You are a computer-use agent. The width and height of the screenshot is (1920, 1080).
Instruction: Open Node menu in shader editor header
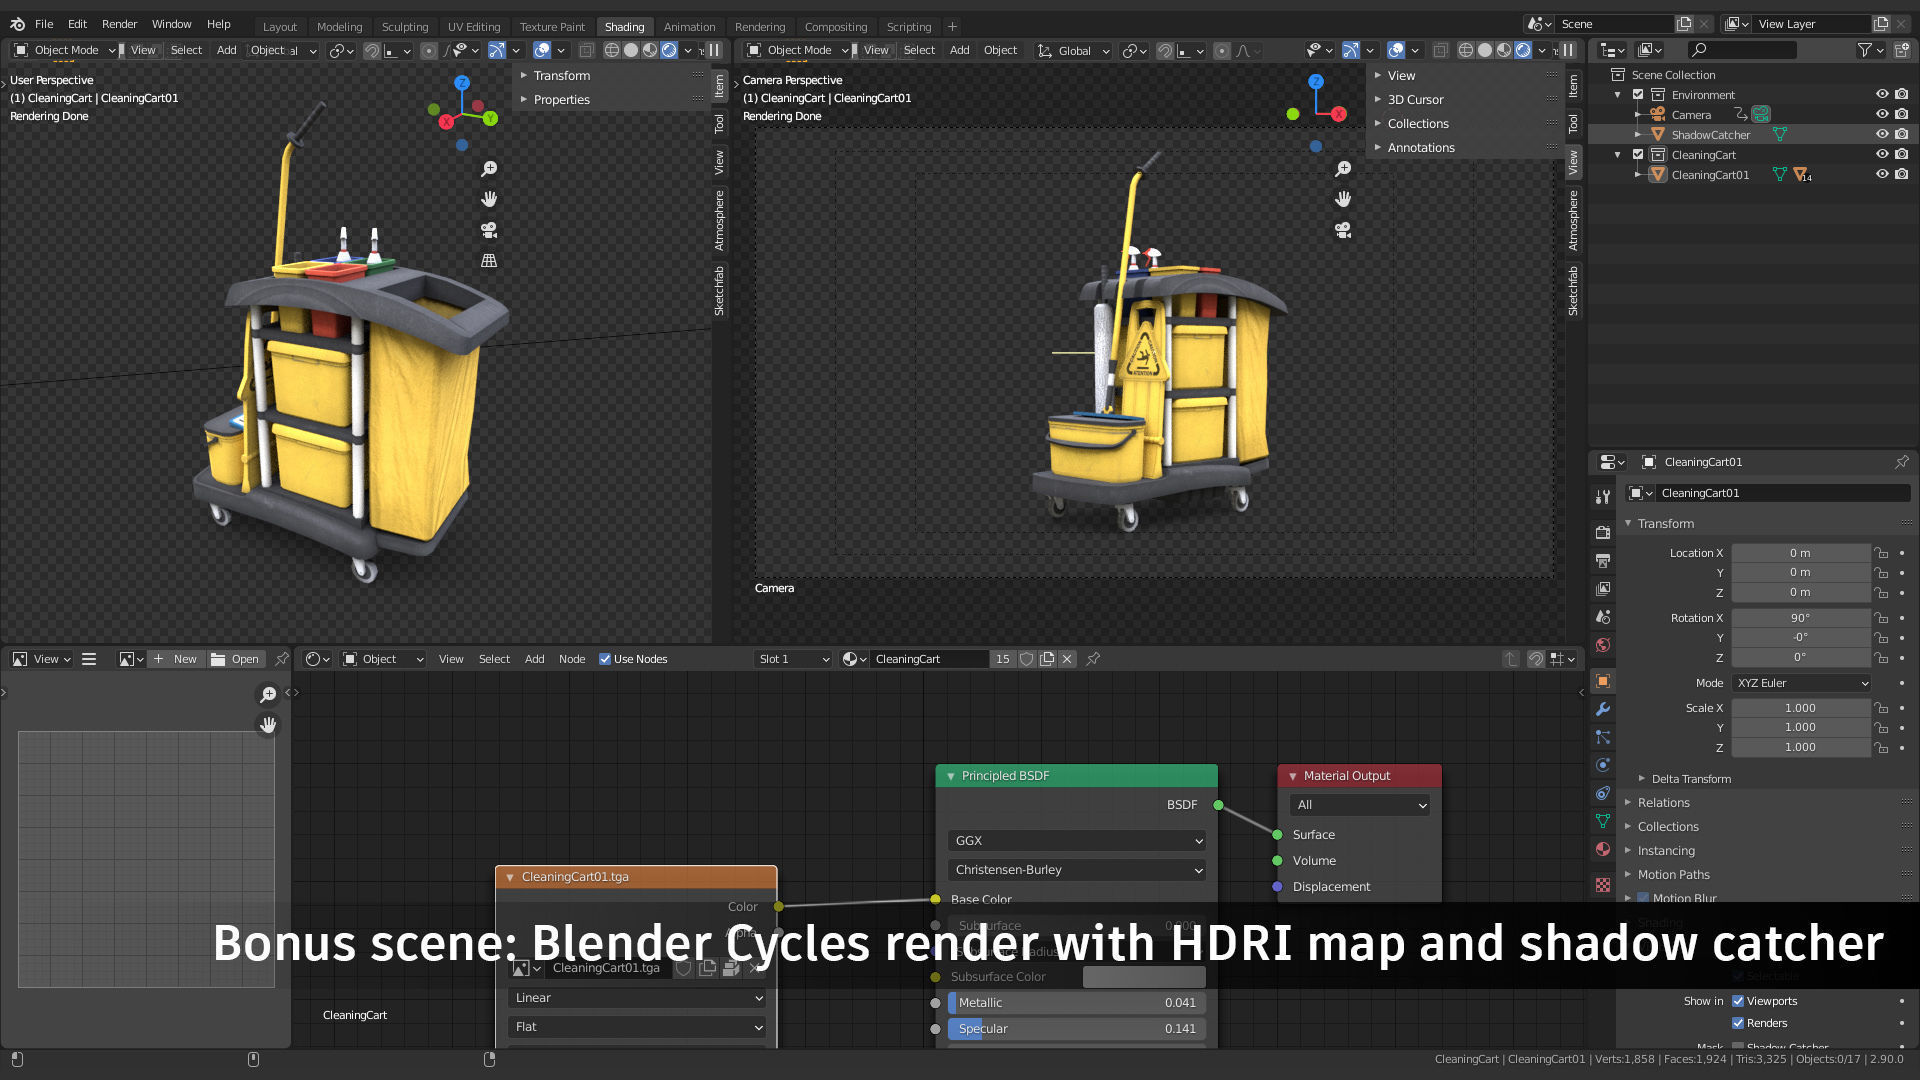pyautogui.click(x=572, y=659)
